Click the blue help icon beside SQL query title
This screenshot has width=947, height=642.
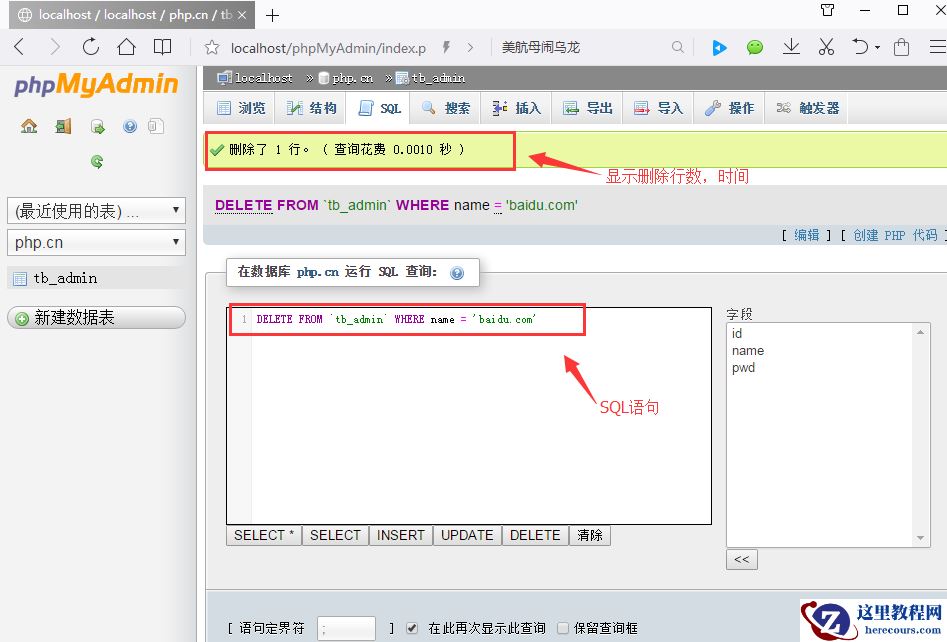click(x=457, y=273)
